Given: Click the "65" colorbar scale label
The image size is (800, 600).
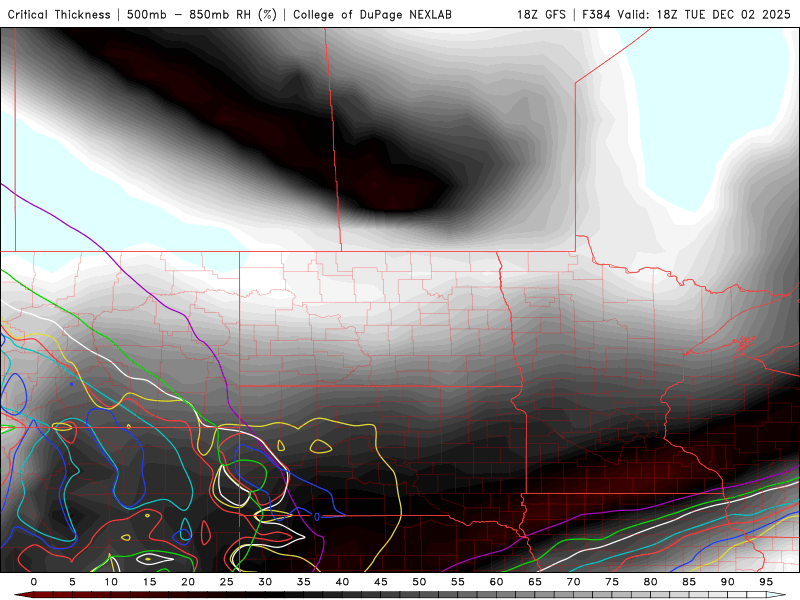Looking at the screenshot, I should [x=535, y=582].
